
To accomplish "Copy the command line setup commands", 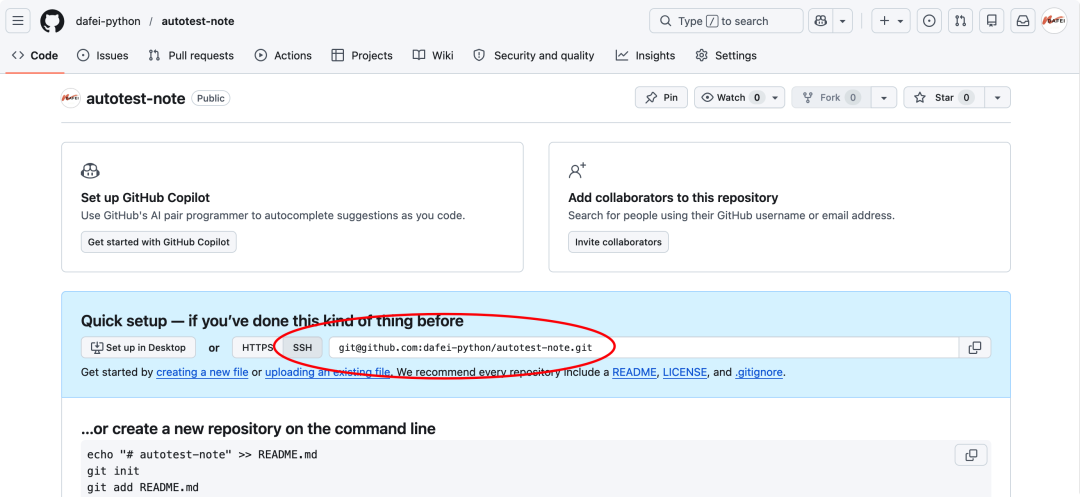I will click(971, 455).
